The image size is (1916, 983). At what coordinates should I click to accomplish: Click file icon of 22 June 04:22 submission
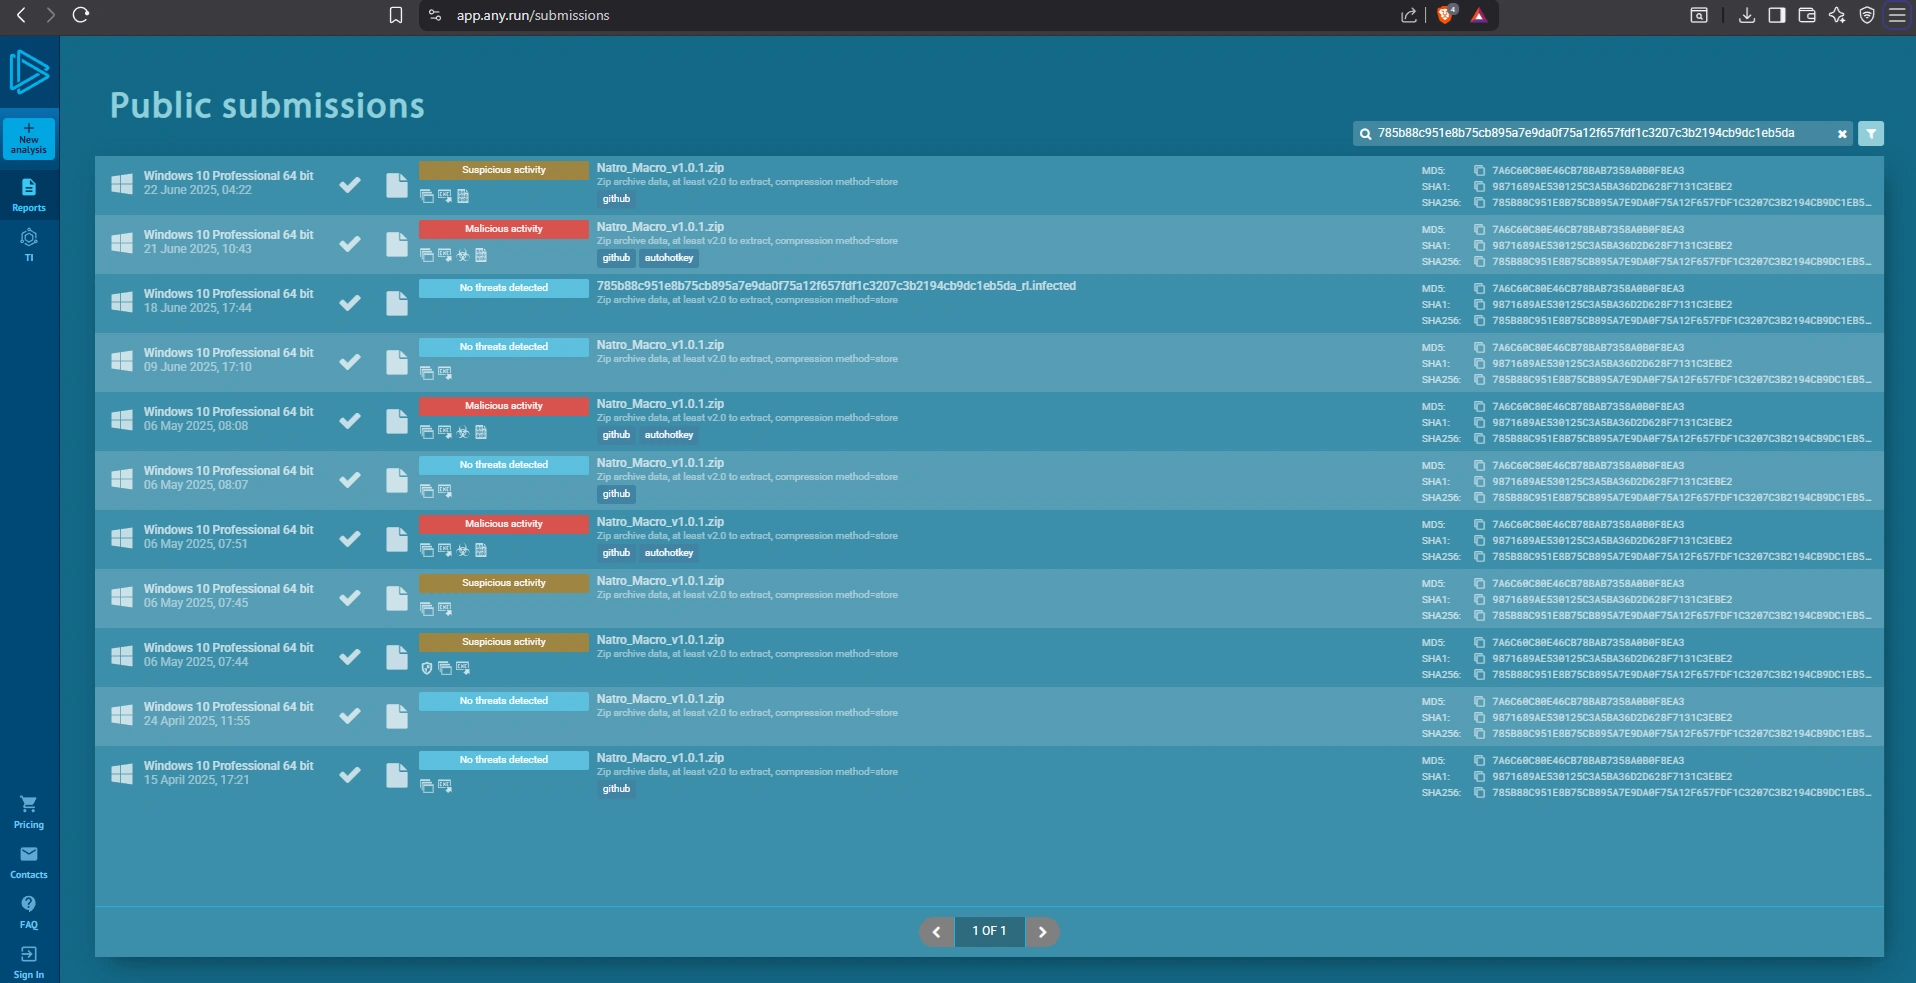click(x=397, y=185)
